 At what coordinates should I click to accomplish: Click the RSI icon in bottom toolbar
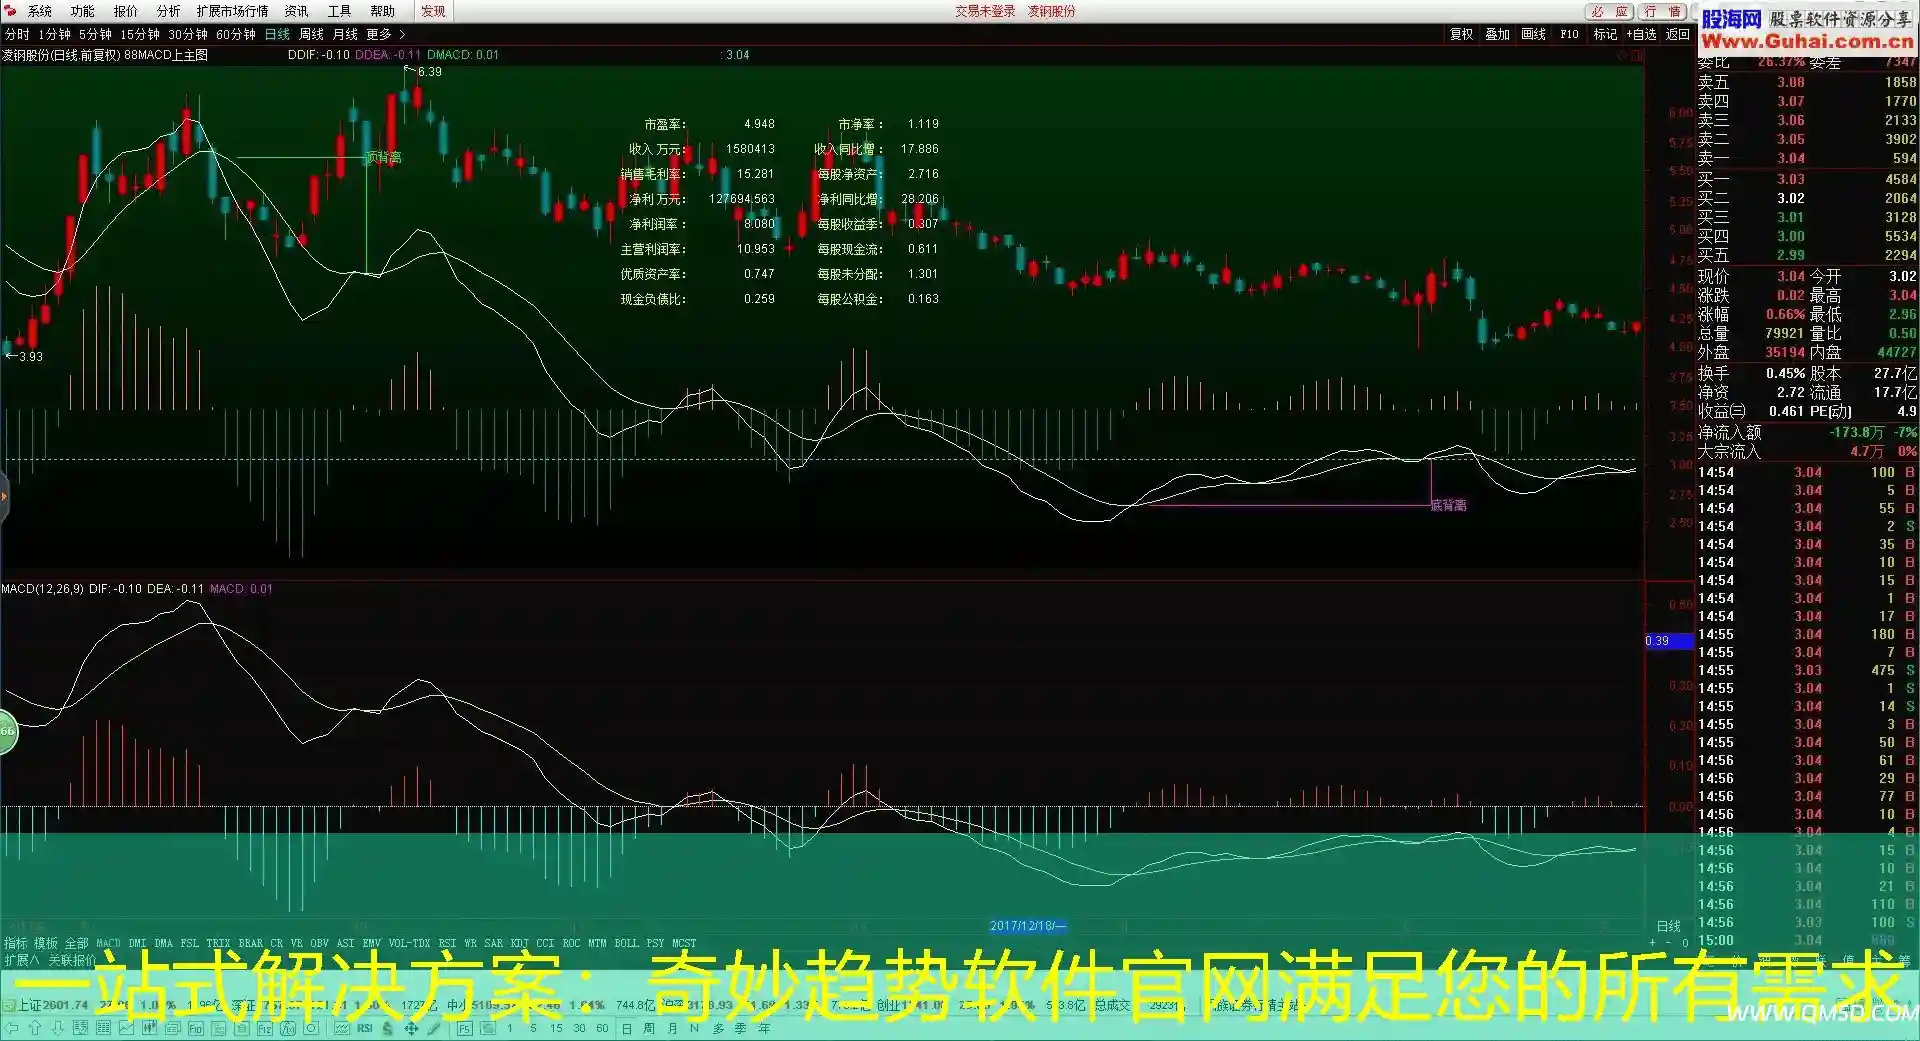pyautogui.click(x=365, y=1028)
